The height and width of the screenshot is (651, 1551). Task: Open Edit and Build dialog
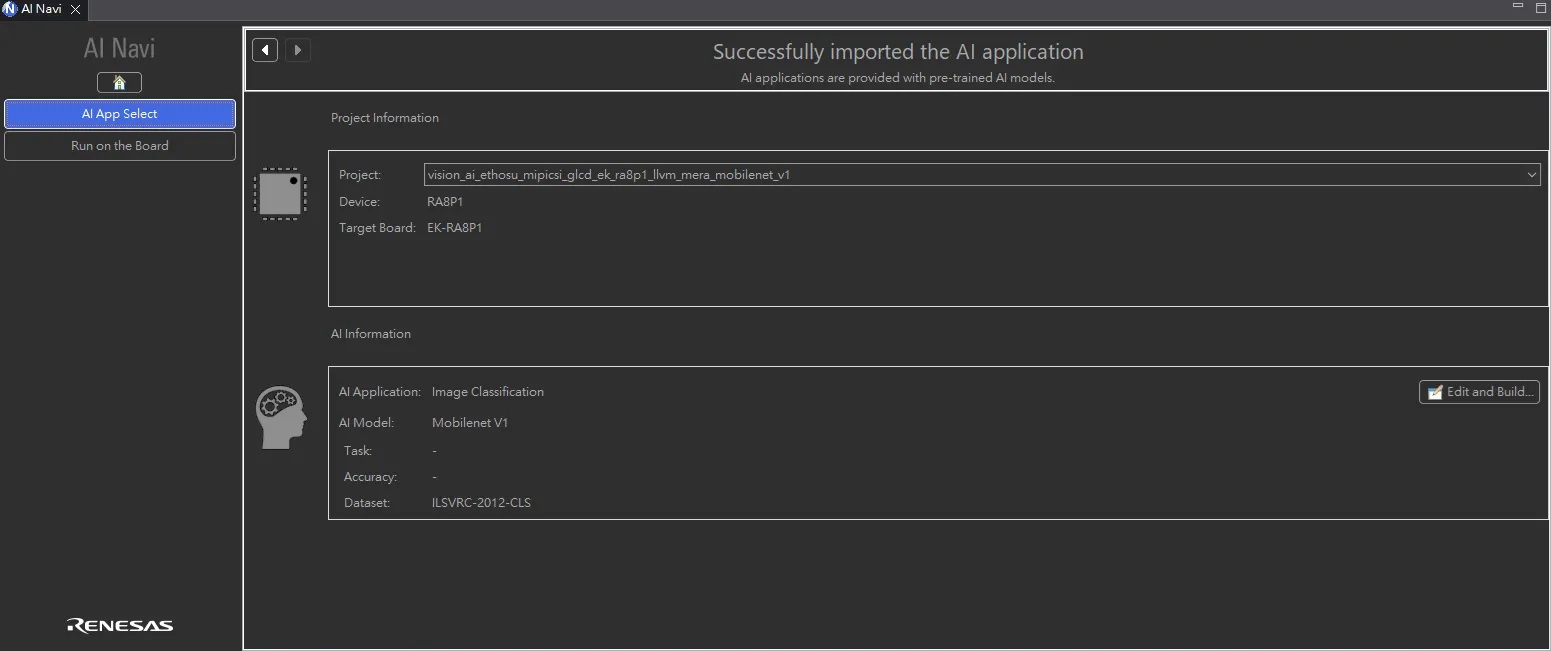pos(1479,392)
